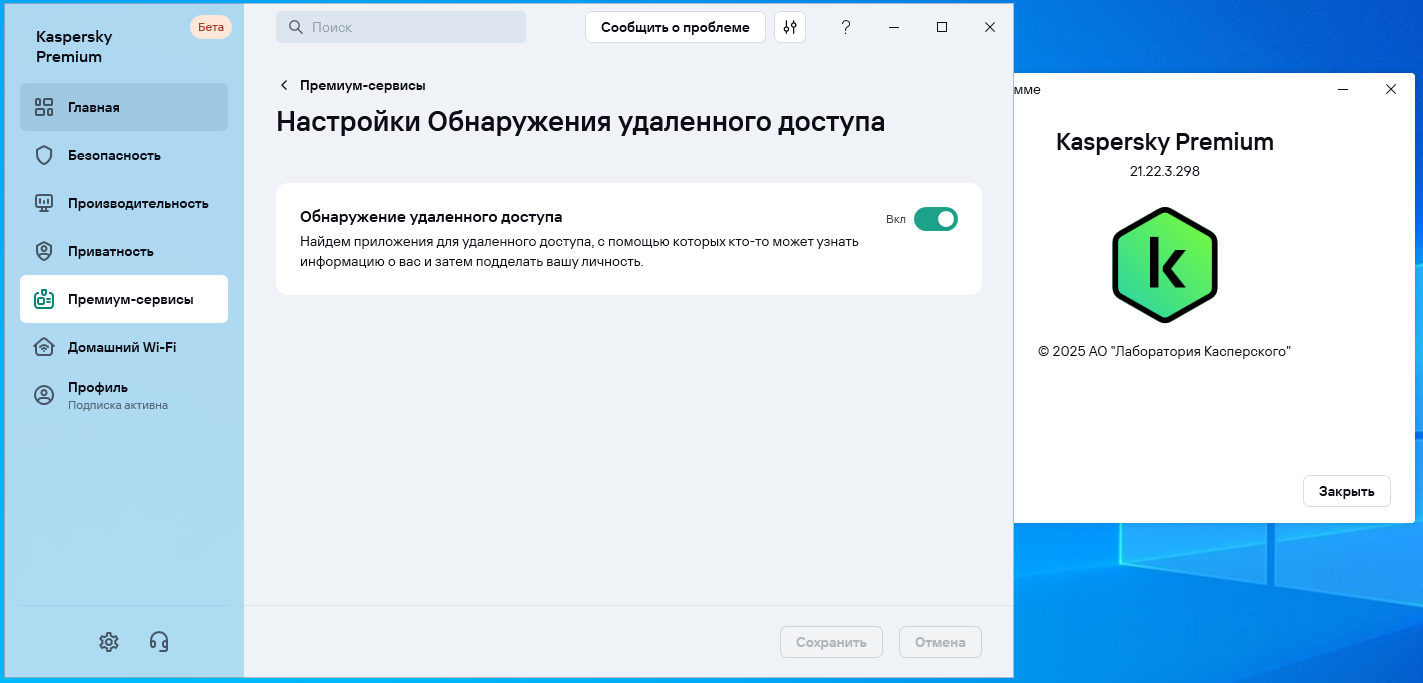Click Kaspersky Premium name in sidebar

tap(74, 46)
